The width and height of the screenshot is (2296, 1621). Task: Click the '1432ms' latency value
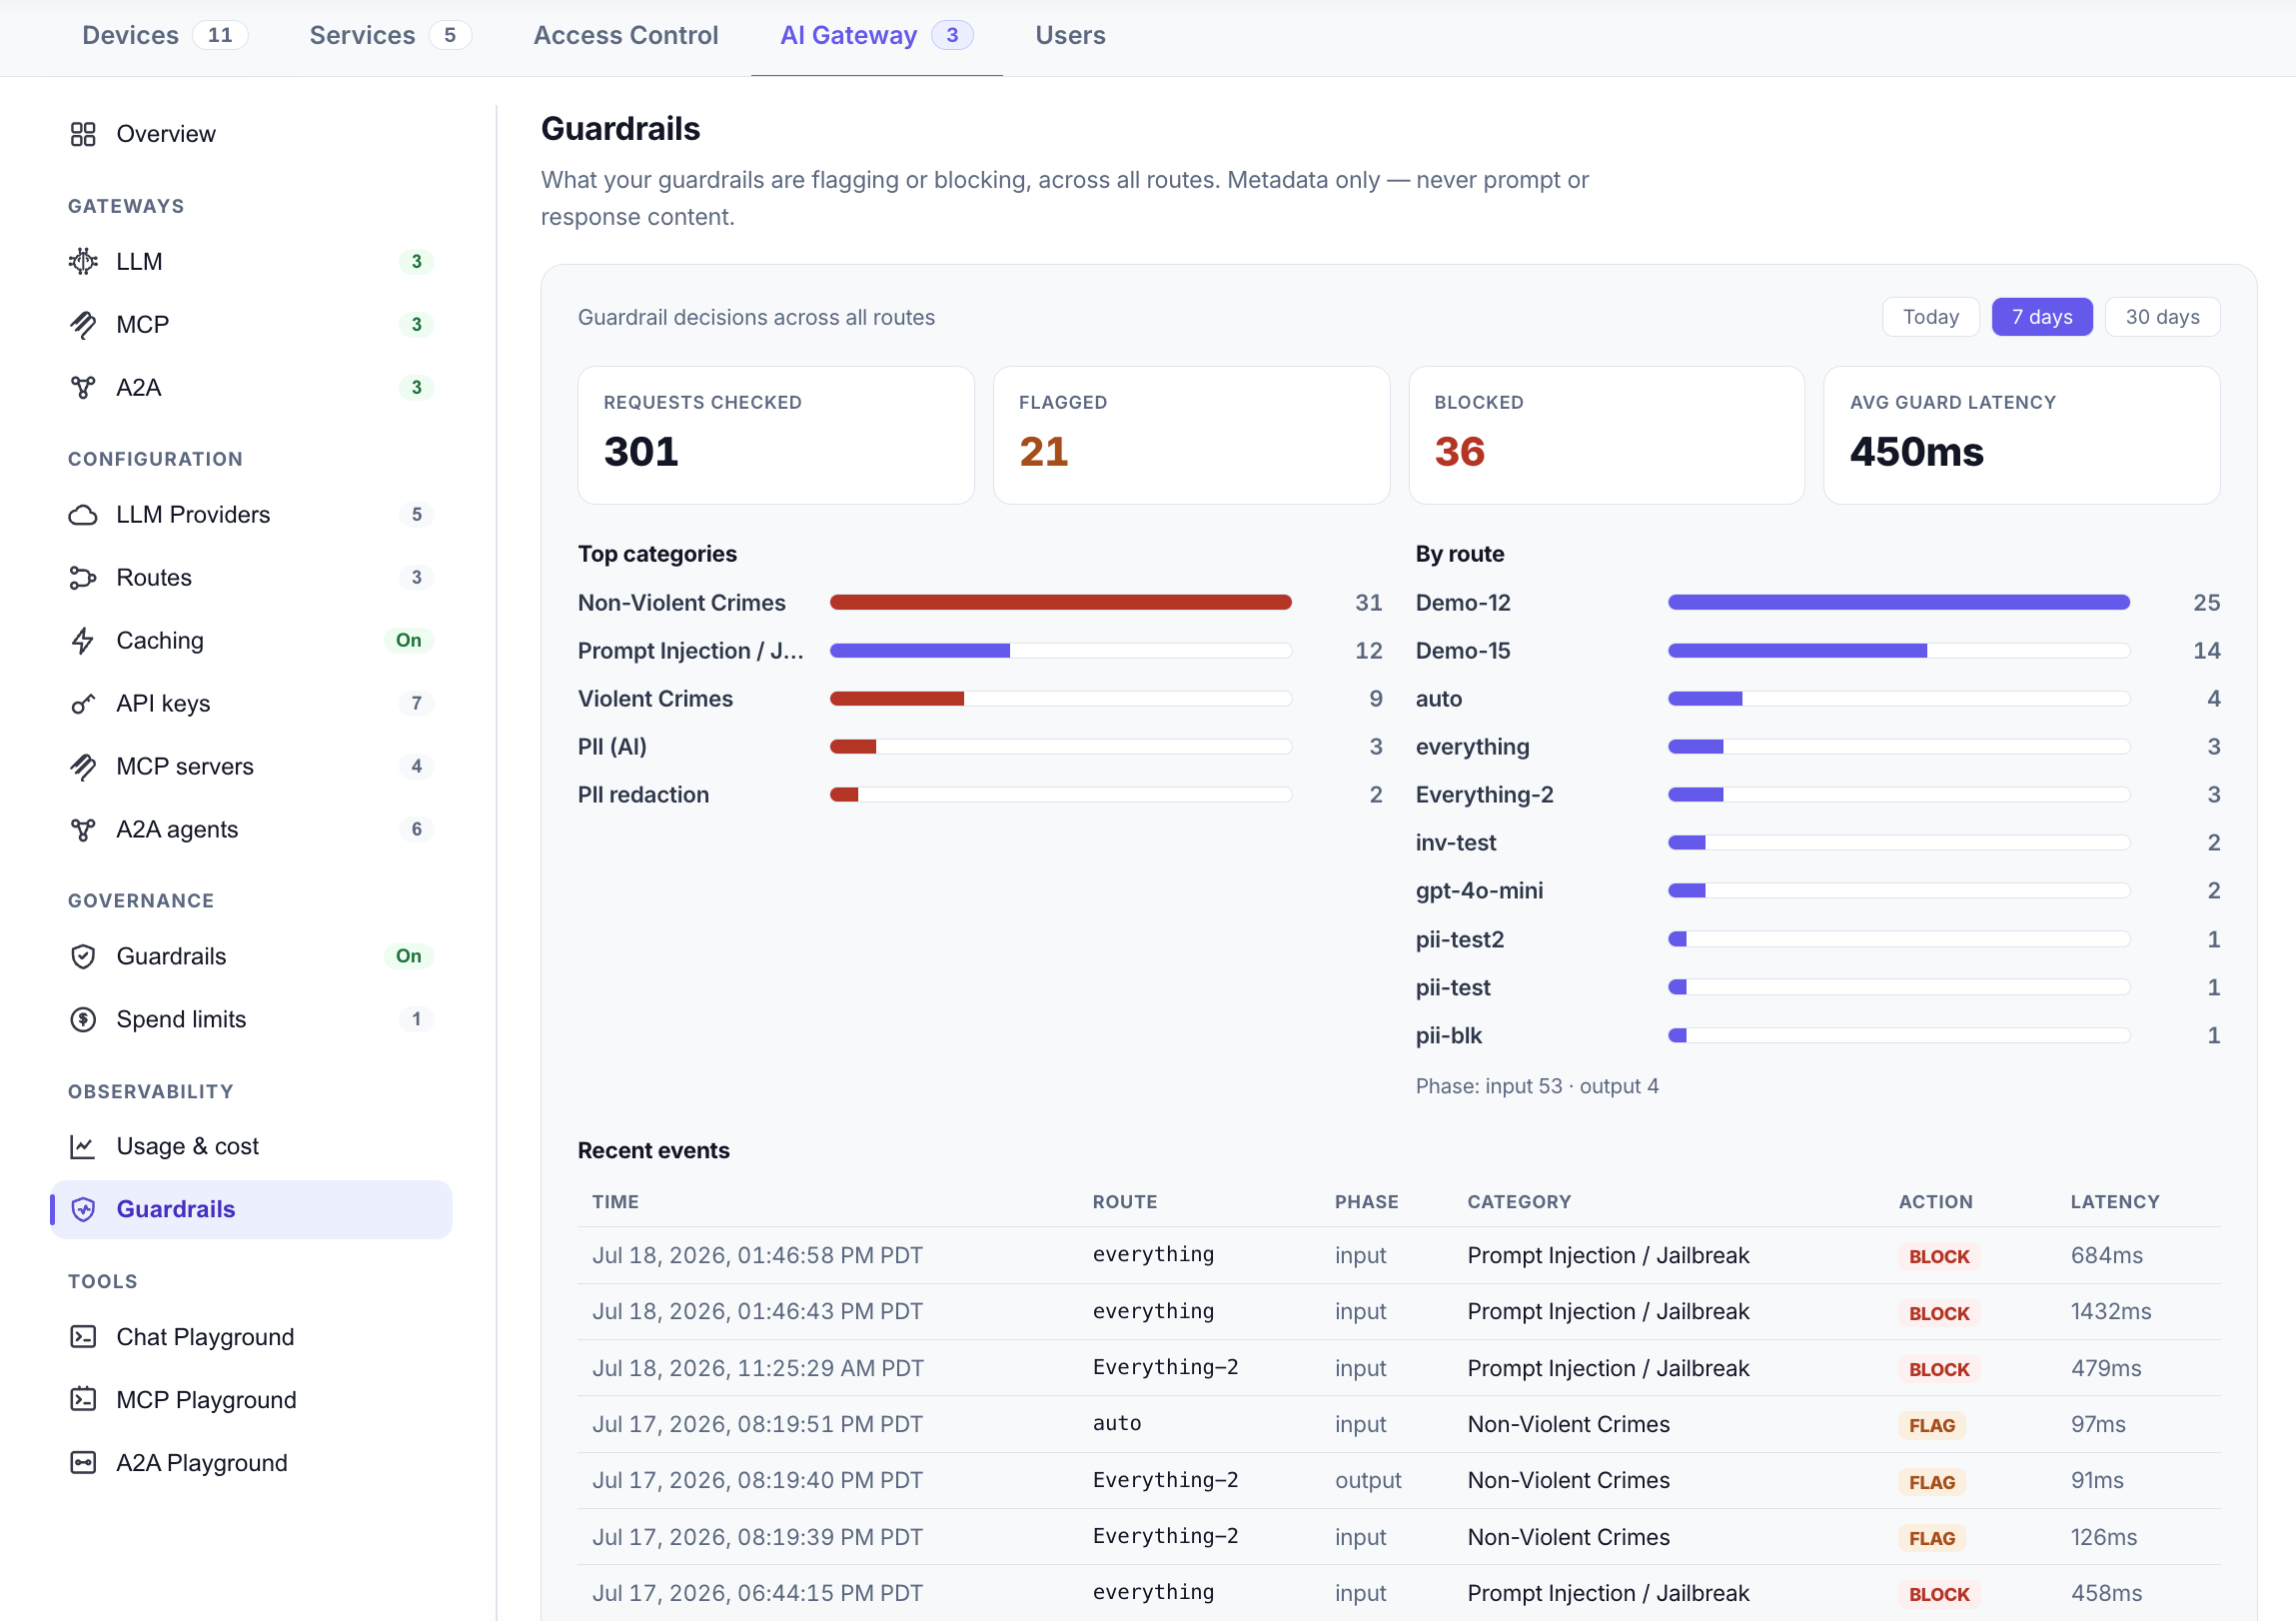pos(2110,1311)
